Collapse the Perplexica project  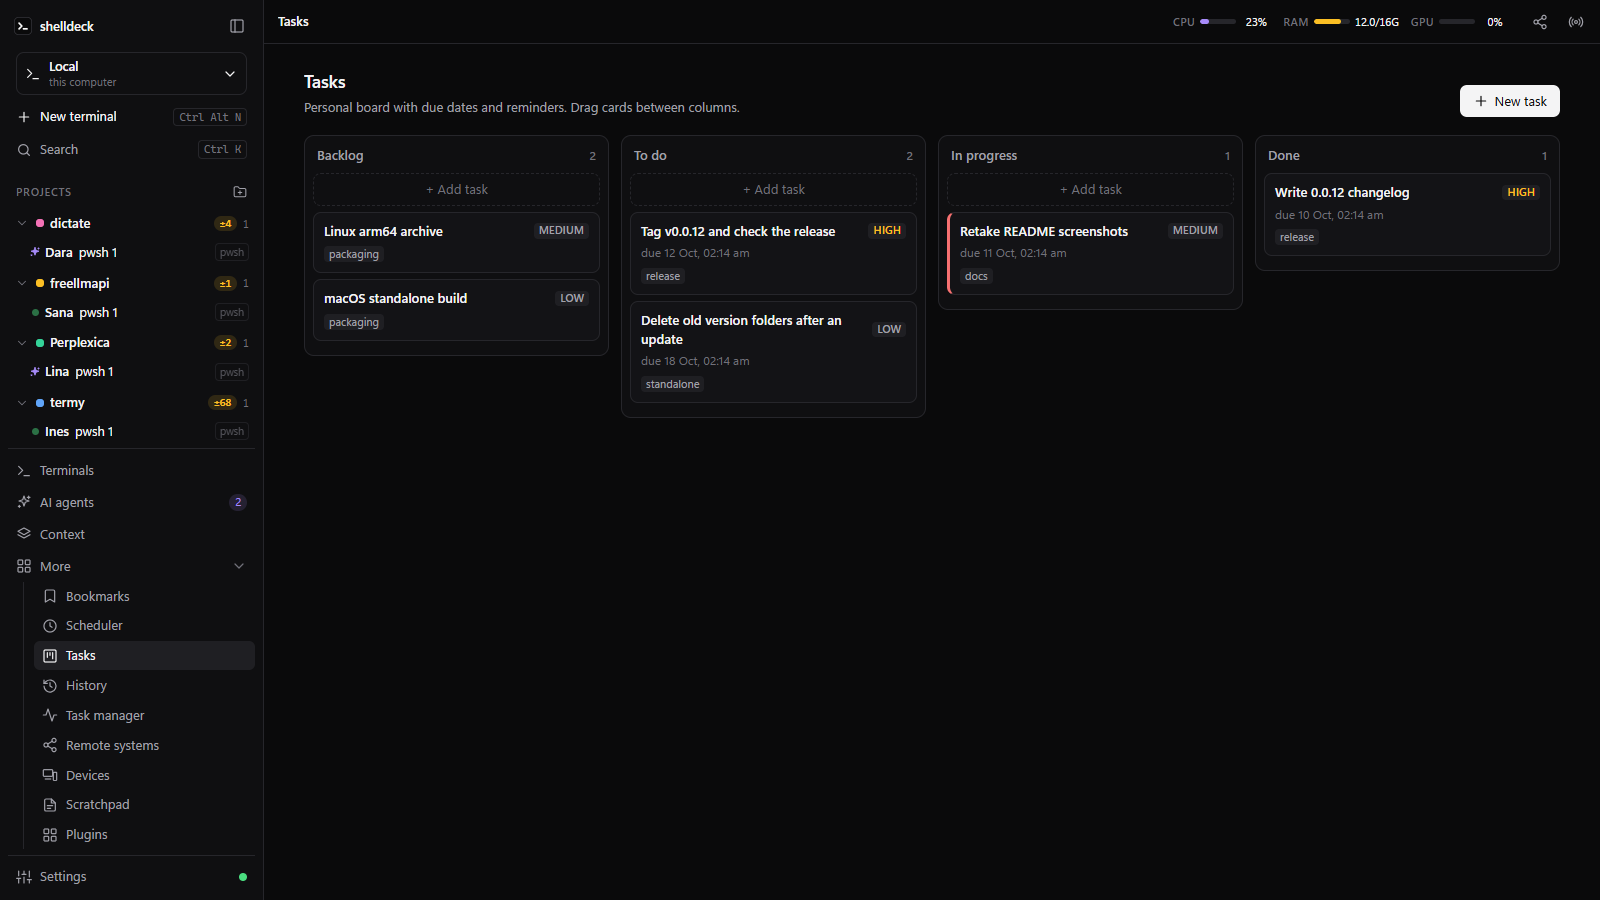(22, 343)
